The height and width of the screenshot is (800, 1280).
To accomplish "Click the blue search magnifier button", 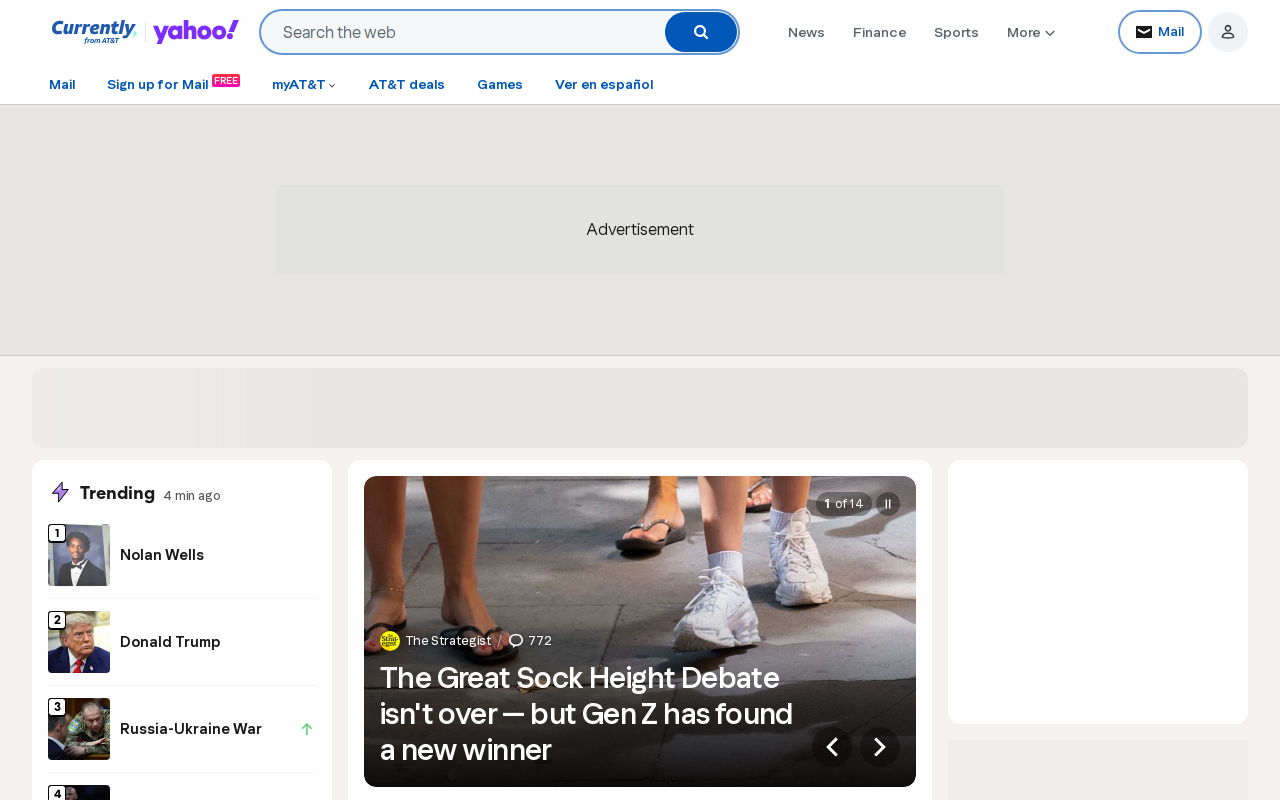I will tap(701, 32).
